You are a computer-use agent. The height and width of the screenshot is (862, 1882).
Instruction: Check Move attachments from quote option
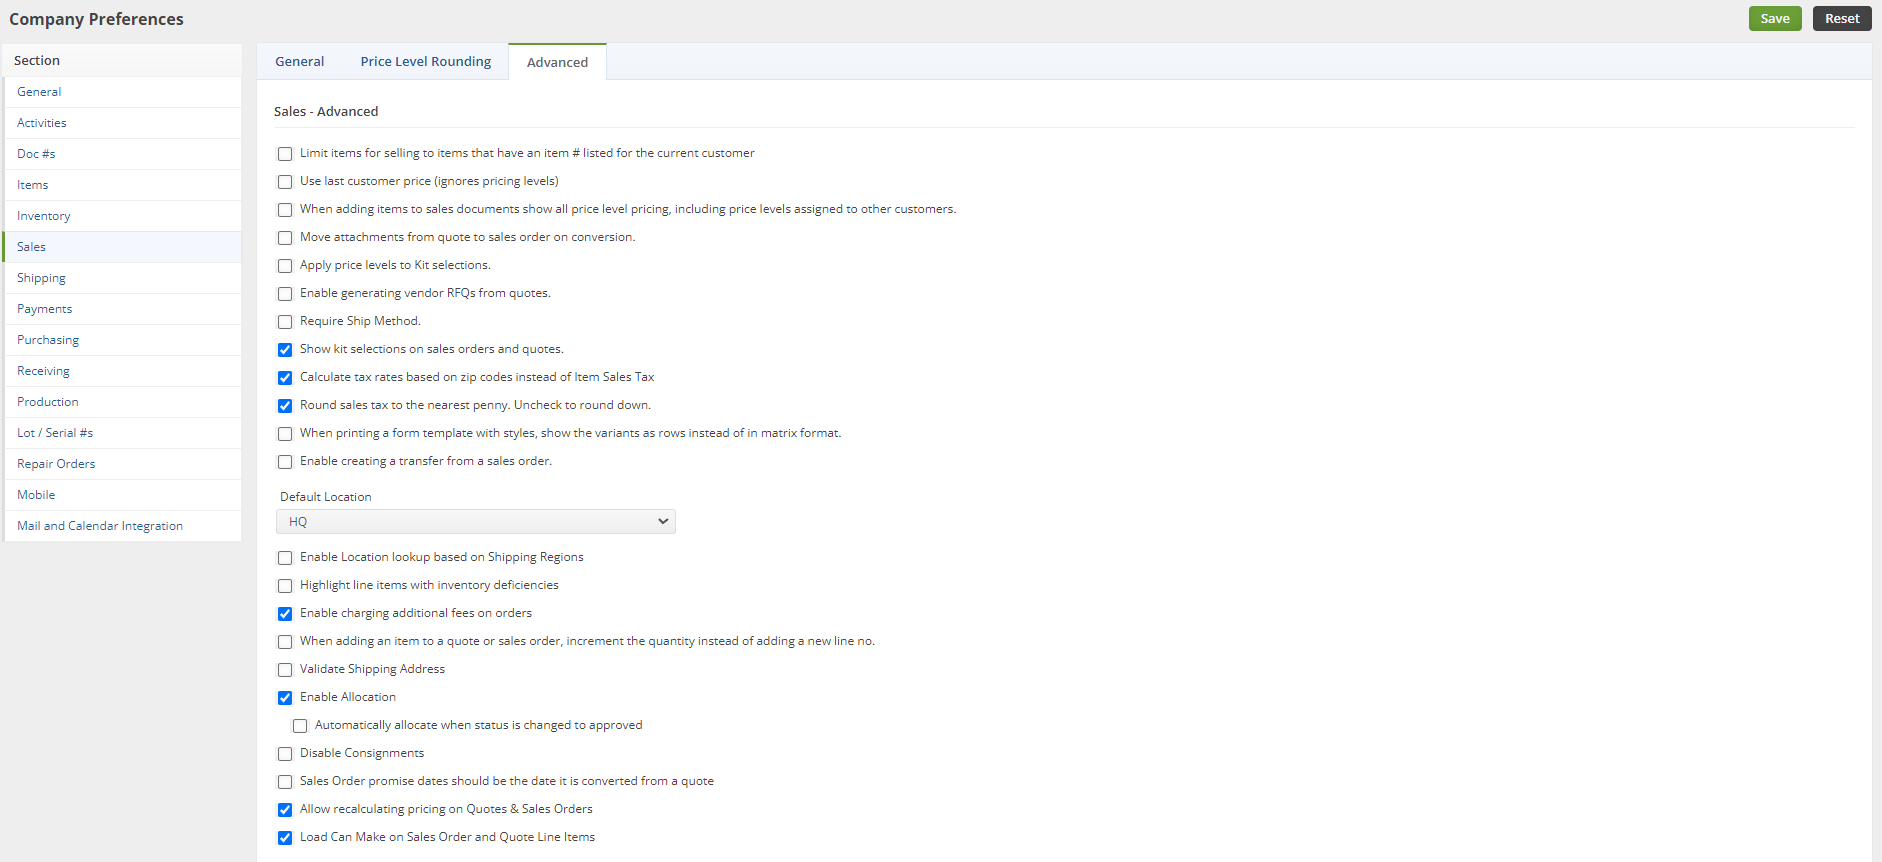[x=285, y=238]
